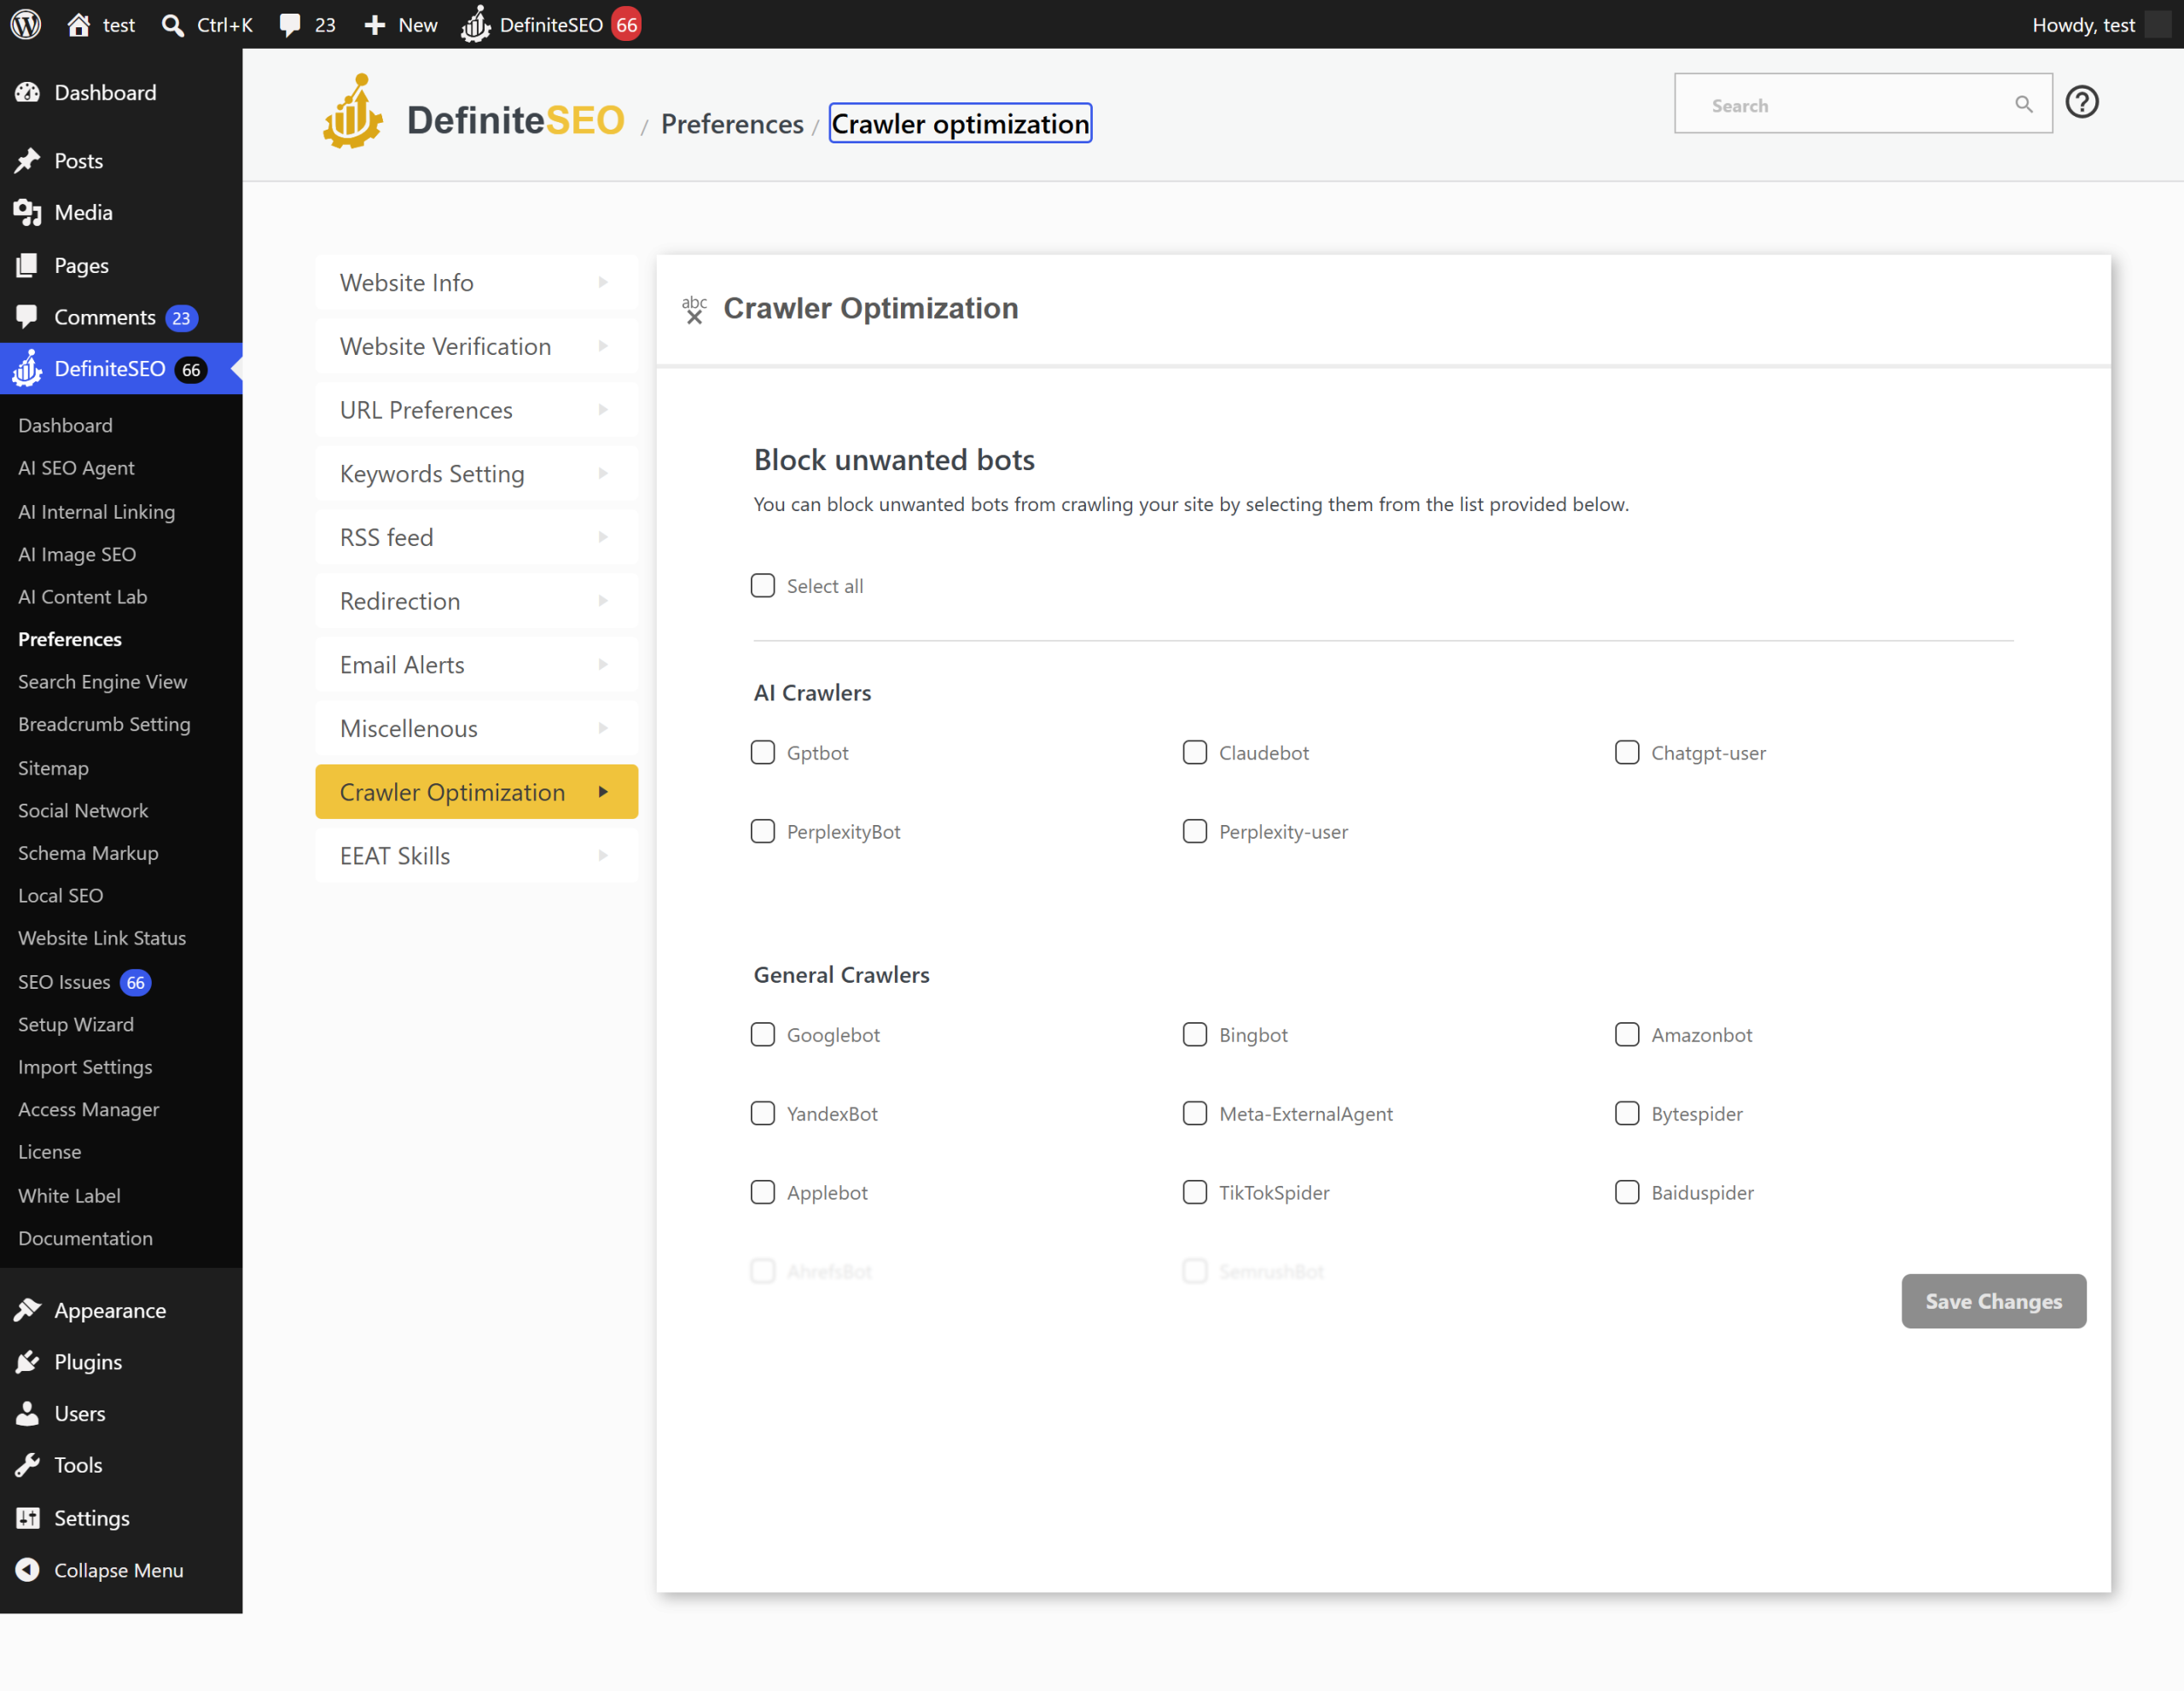Click the abc spellcheck icon beside Crawler Optimization
The height and width of the screenshot is (1691, 2184).
coord(694,310)
